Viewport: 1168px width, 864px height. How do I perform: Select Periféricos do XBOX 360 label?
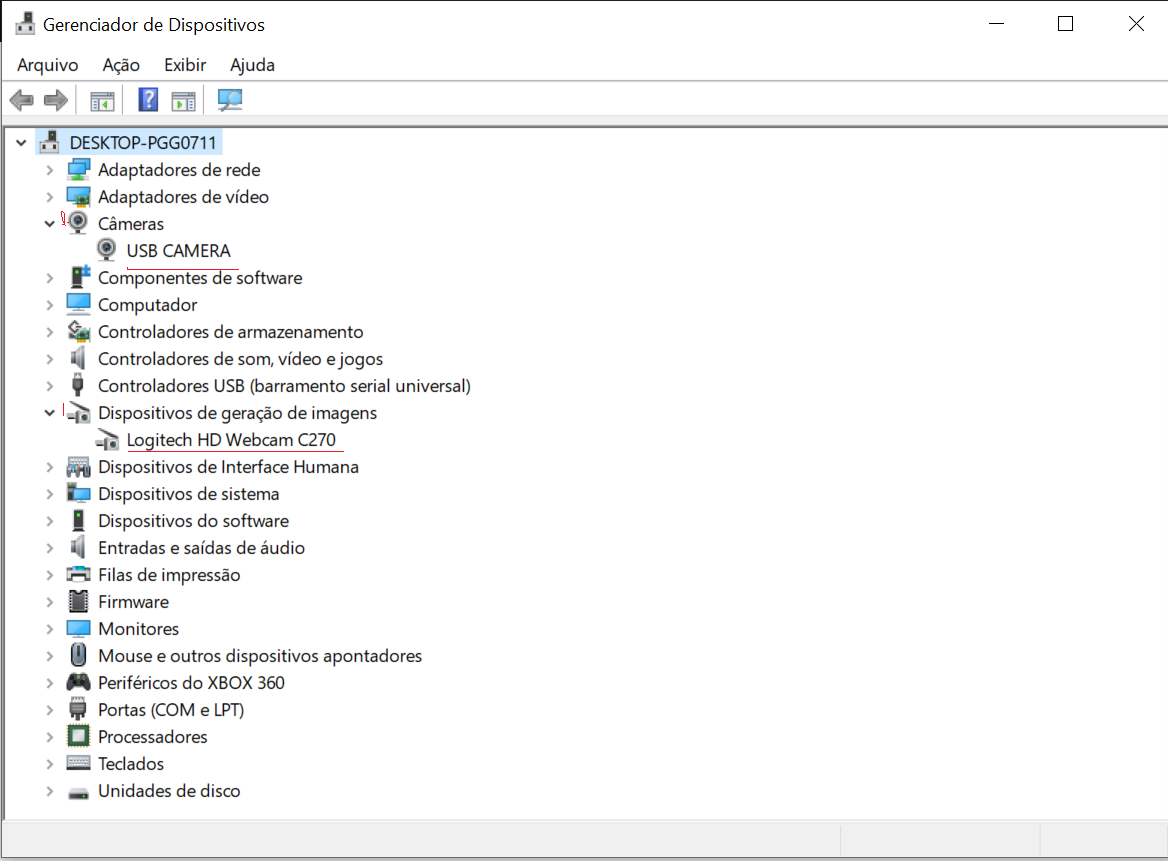pos(191,683)
